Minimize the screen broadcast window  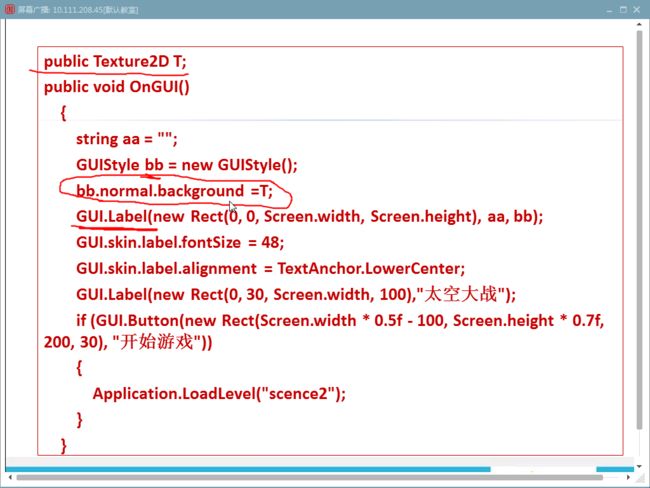[609, 10]
